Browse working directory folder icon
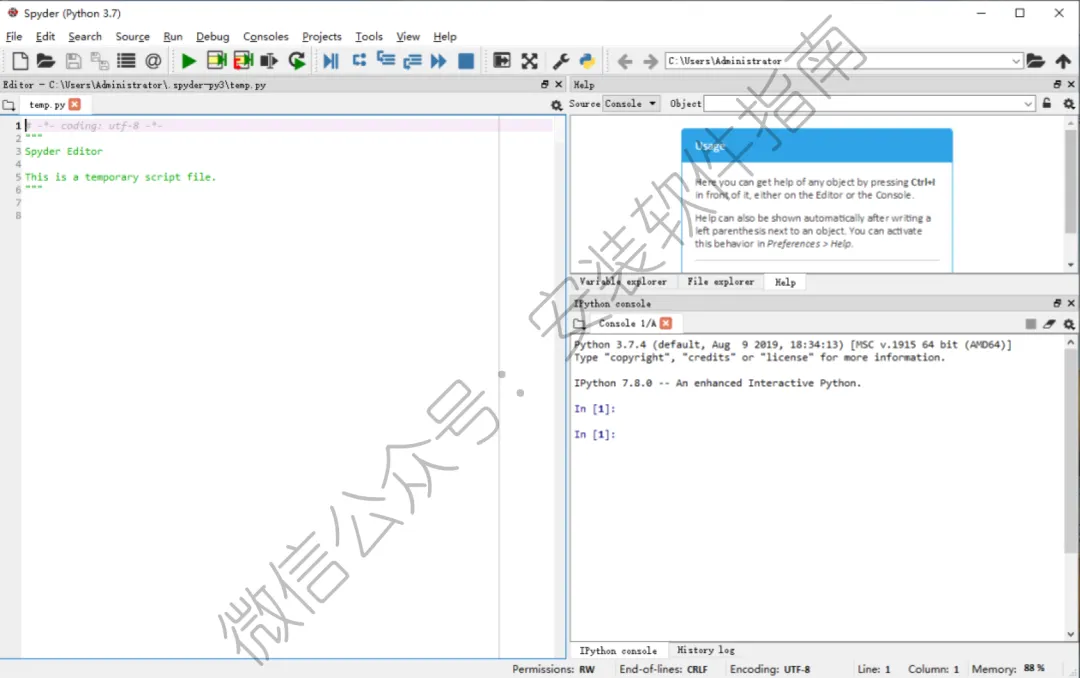Viewport: 1080px width, 678px height. click(1035, 61)
